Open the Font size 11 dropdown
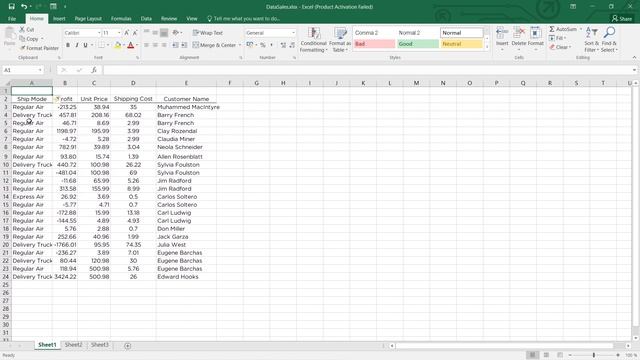Viewport: 640px width, 360px height. click(119, 33)
